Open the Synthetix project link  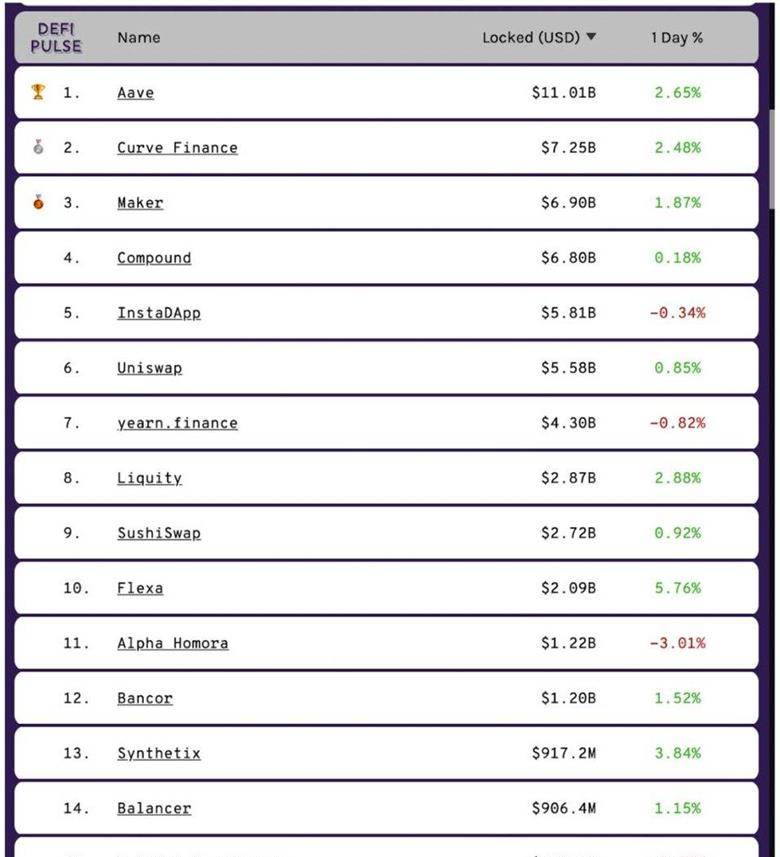click(x=159, y=753)
